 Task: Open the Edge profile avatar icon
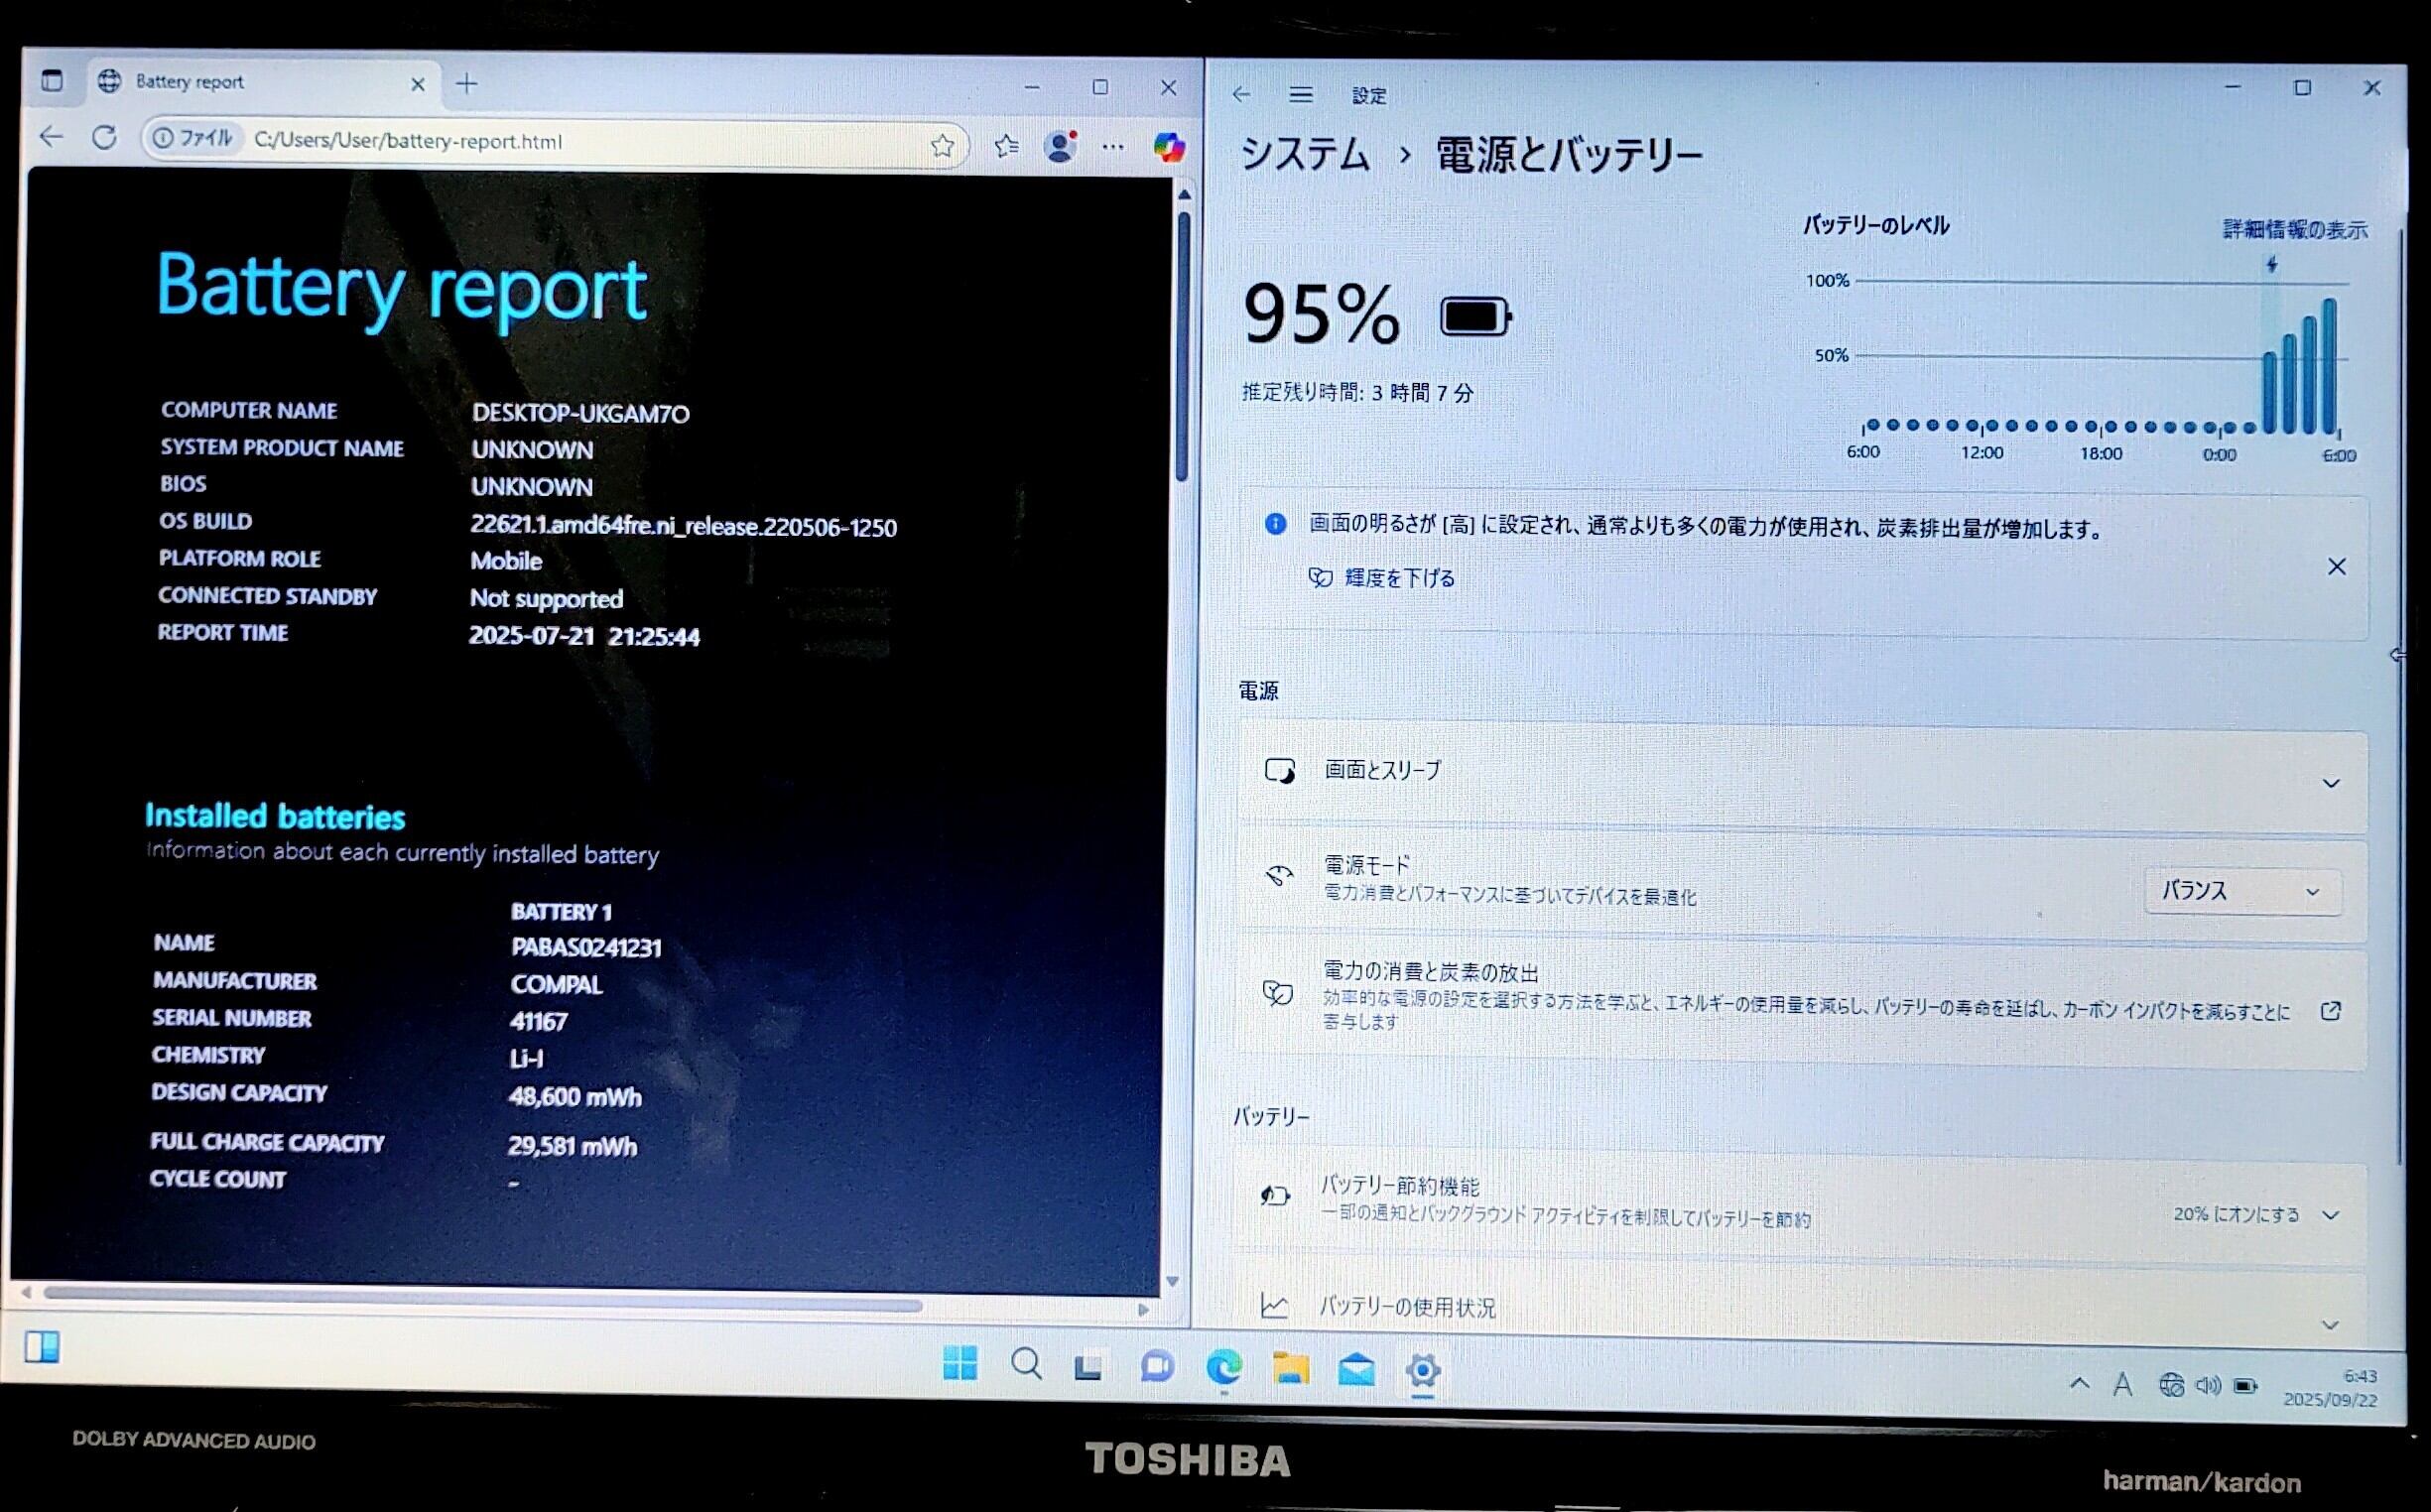(1060, 147)
